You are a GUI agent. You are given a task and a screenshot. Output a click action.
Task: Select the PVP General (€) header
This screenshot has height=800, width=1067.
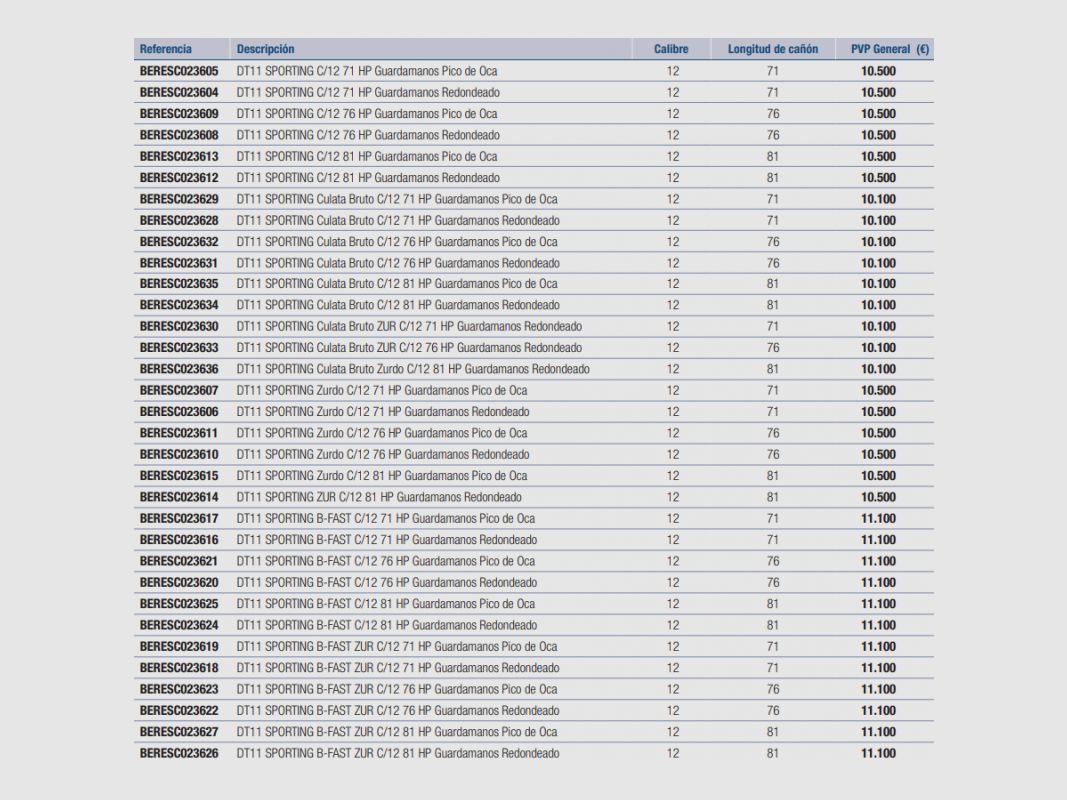[889, 49]
